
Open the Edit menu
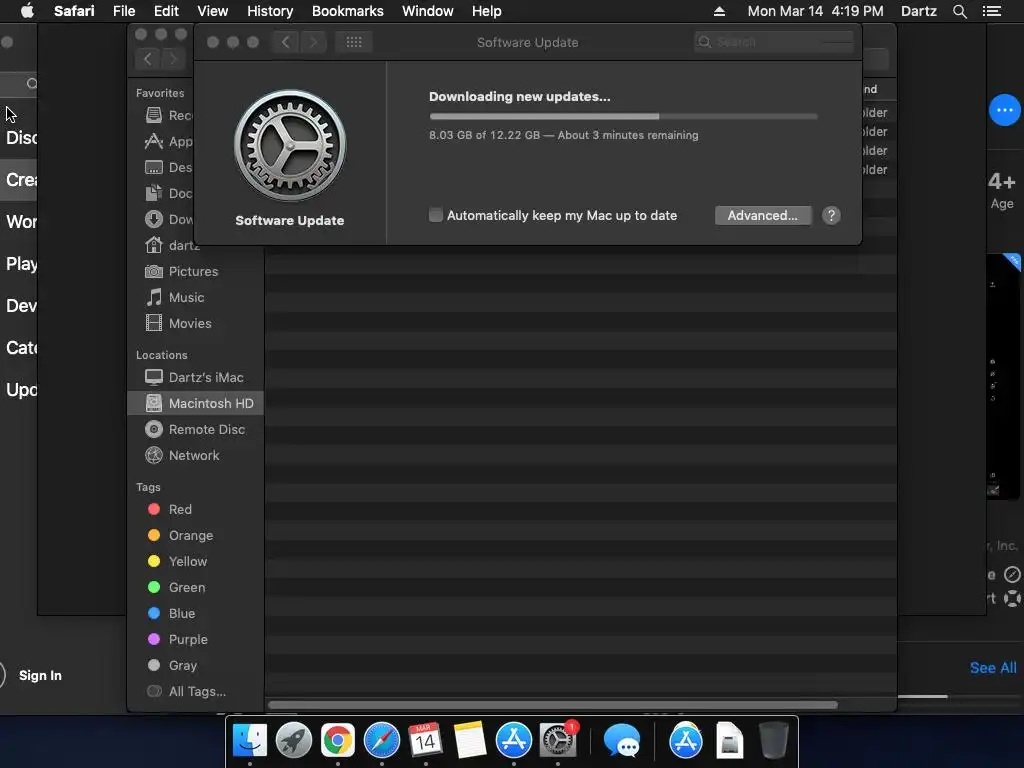166,11
